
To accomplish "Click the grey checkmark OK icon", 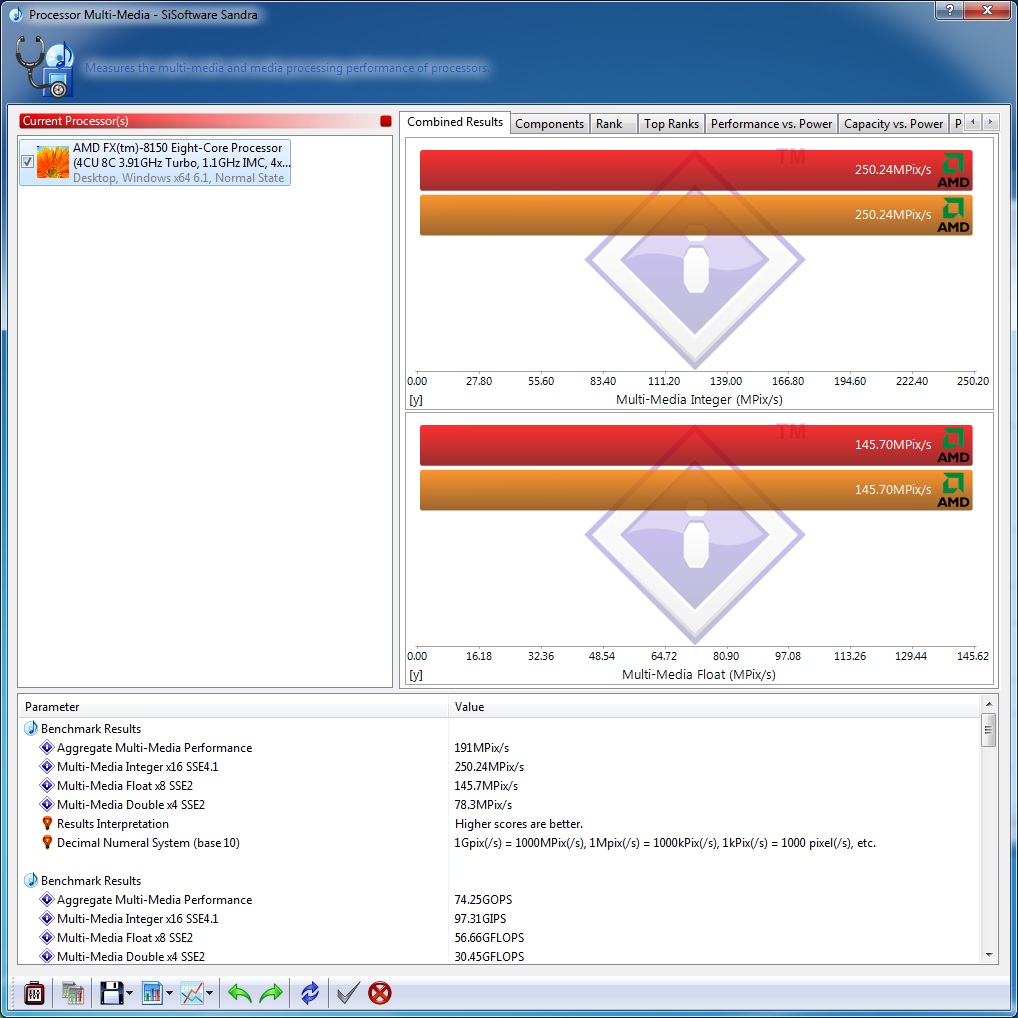I will pos(348,993).
